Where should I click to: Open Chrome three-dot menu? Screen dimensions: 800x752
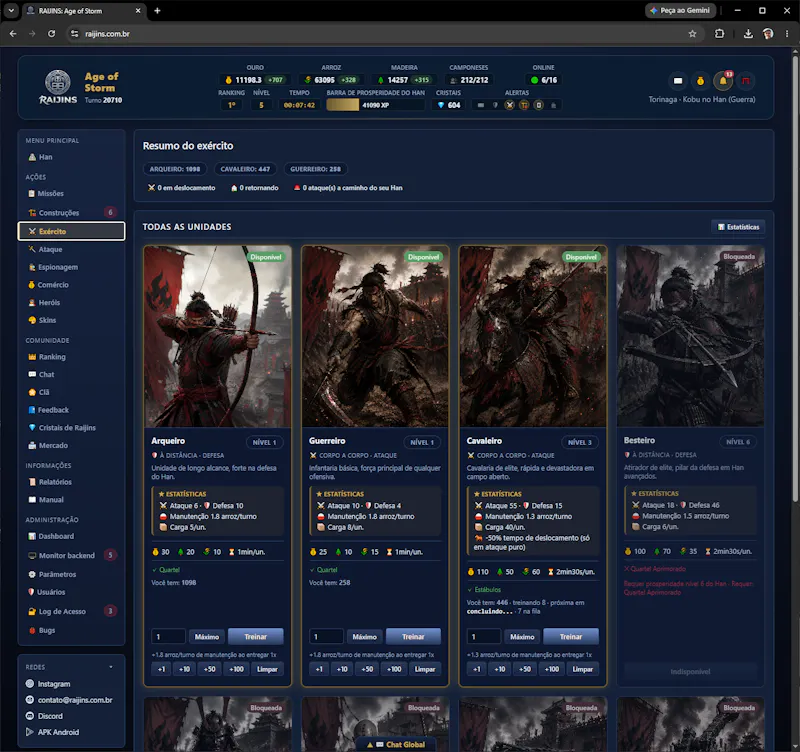[787, 34]
